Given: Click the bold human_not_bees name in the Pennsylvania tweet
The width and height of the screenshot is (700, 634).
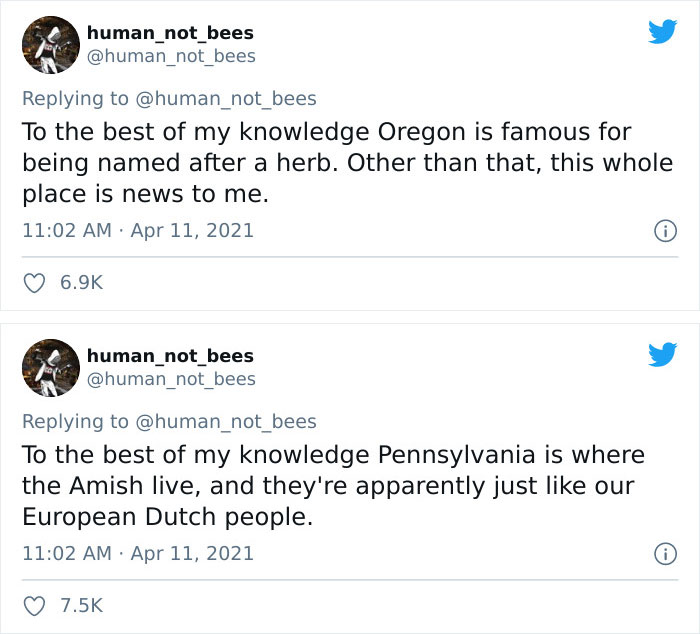Looking at the screenshot, I should pyautogui.click(x=170, y=356).
